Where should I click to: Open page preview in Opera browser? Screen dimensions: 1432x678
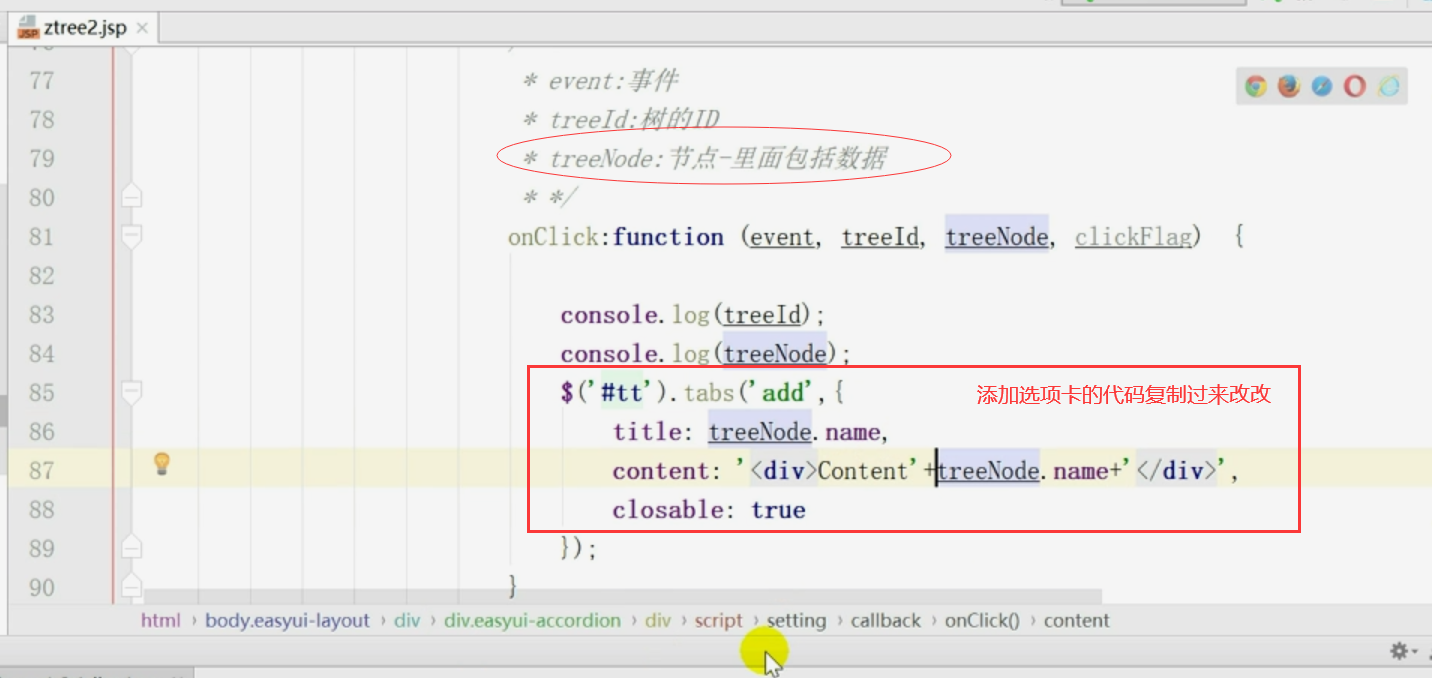pyautogui.click(x=1355, y=87)
